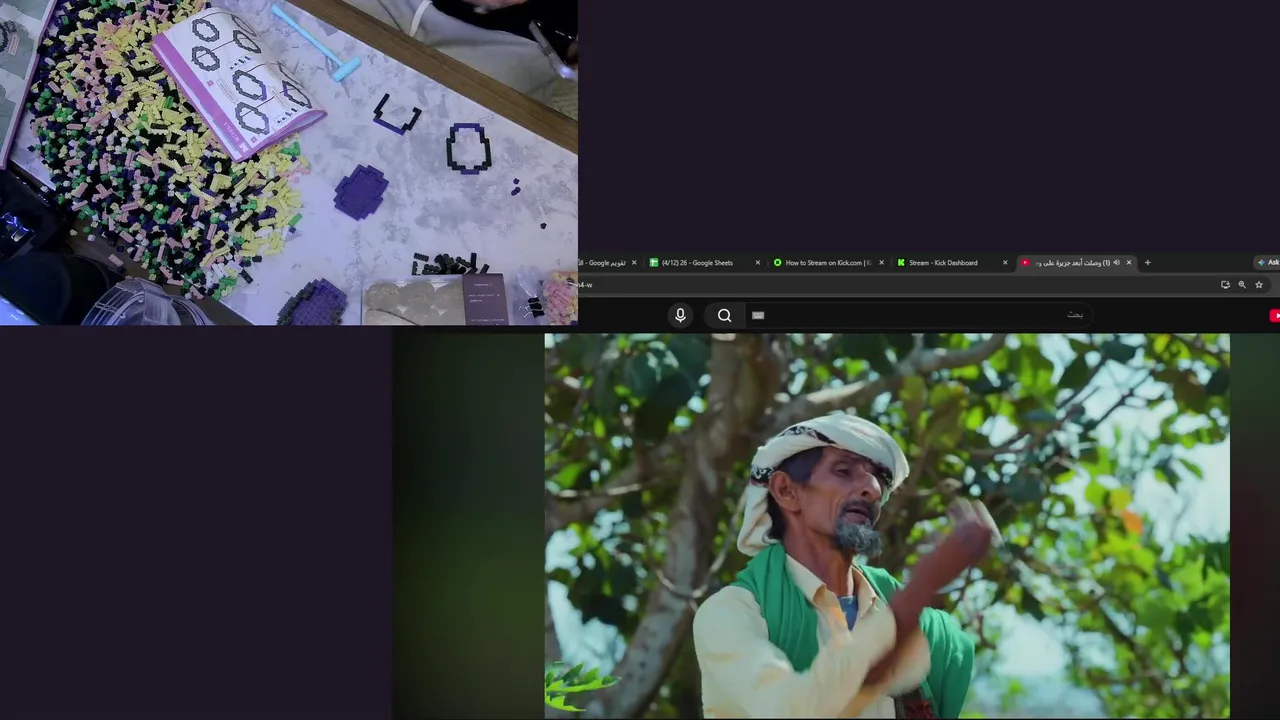The image size is (1280, 720).
Task: Click the YouTube video player
Action: tap(887, 526)
